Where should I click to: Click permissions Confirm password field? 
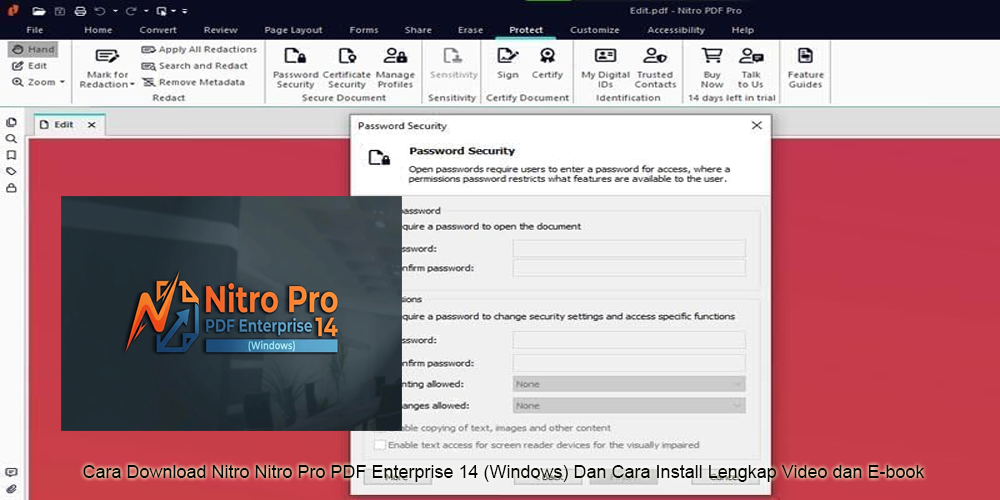[629, 363]
